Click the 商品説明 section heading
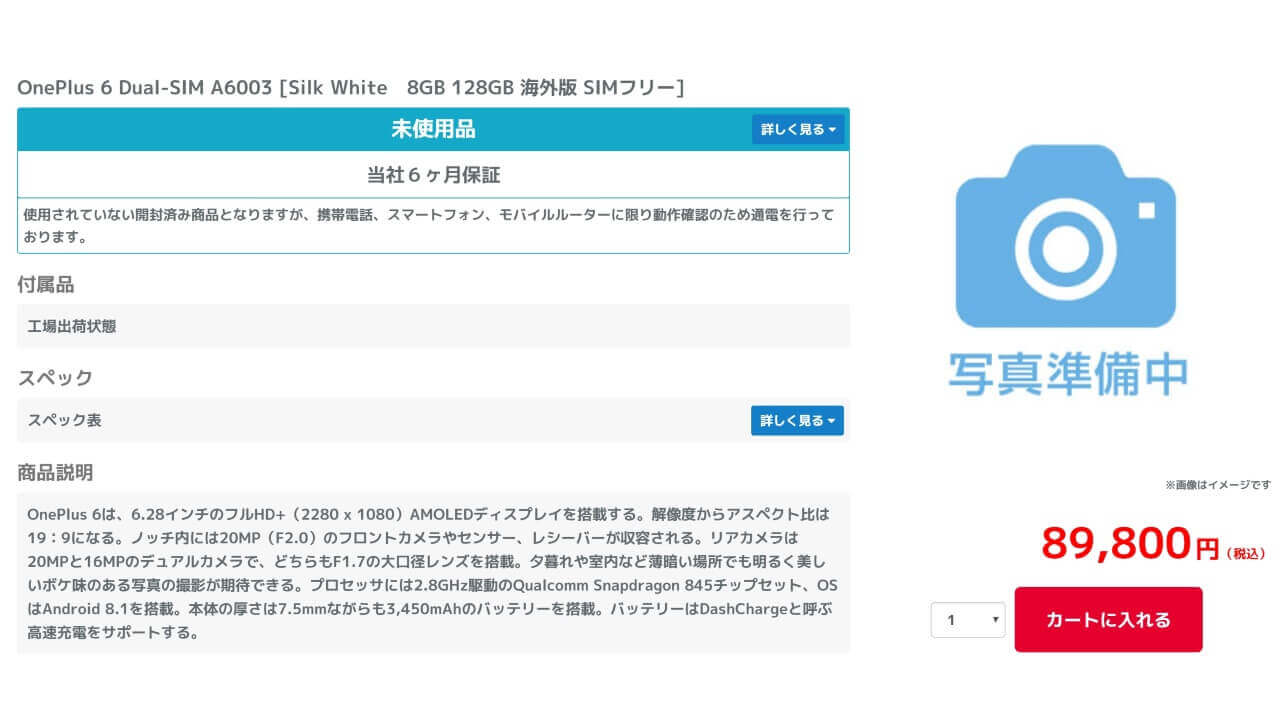1280x720 pixels. (55, 472)
